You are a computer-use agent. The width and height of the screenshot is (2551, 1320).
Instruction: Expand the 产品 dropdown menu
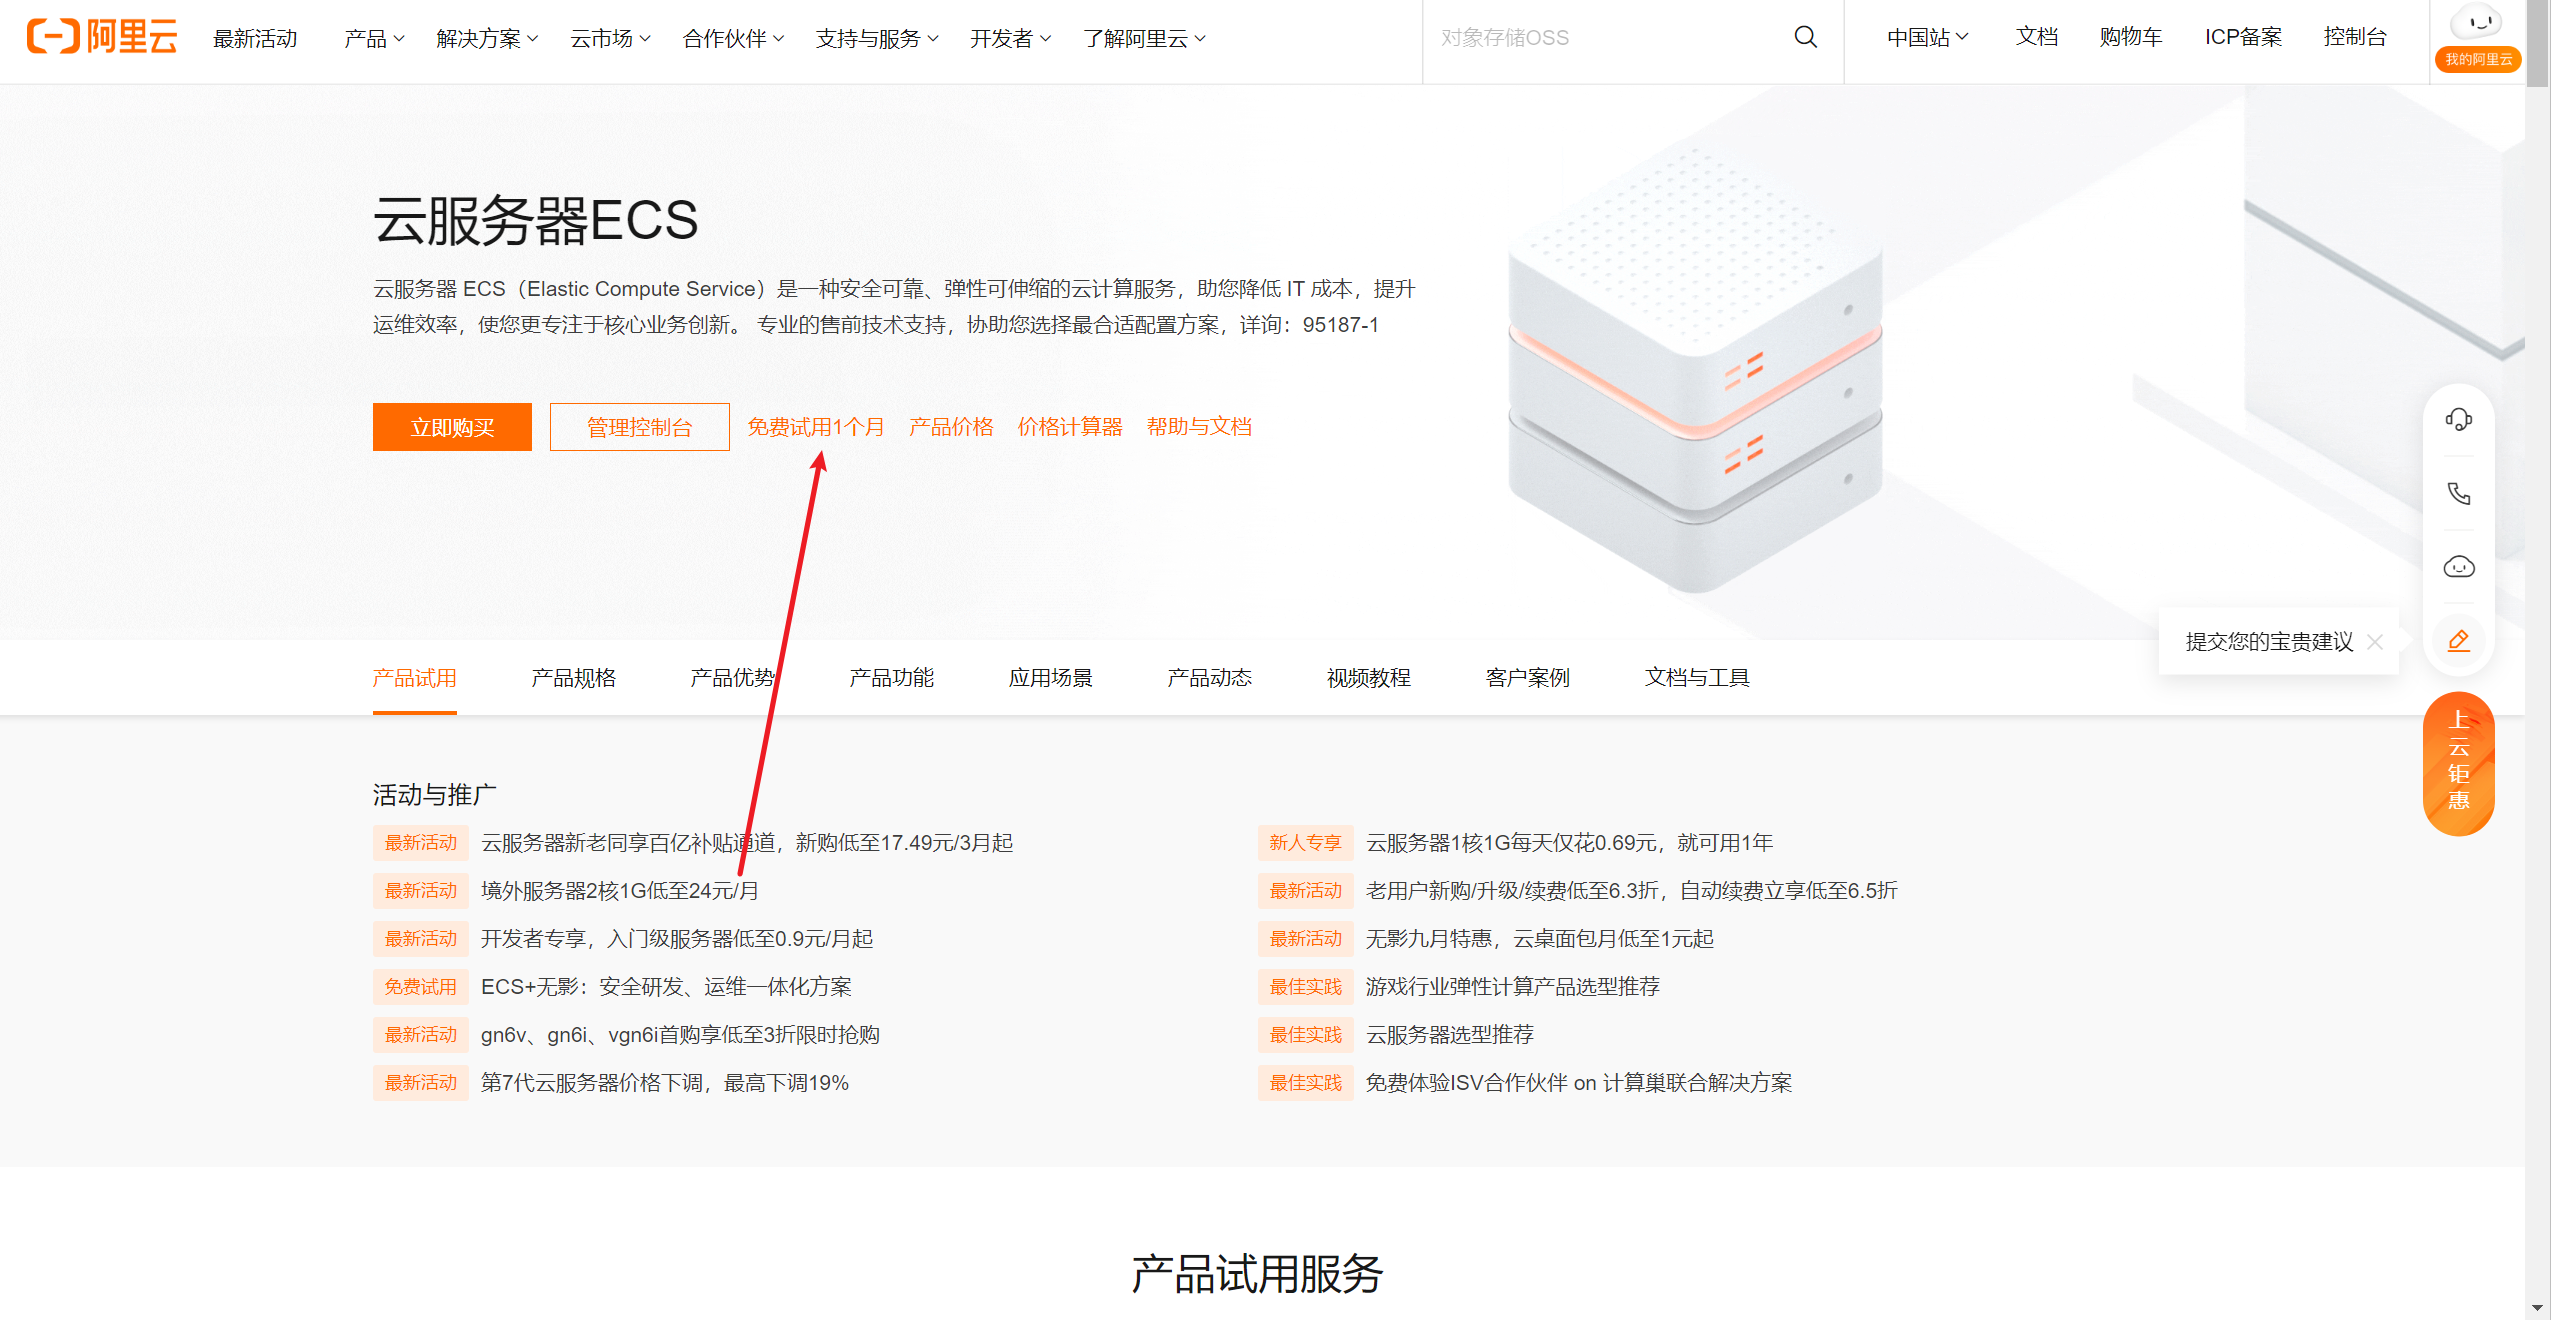(374, 39)
